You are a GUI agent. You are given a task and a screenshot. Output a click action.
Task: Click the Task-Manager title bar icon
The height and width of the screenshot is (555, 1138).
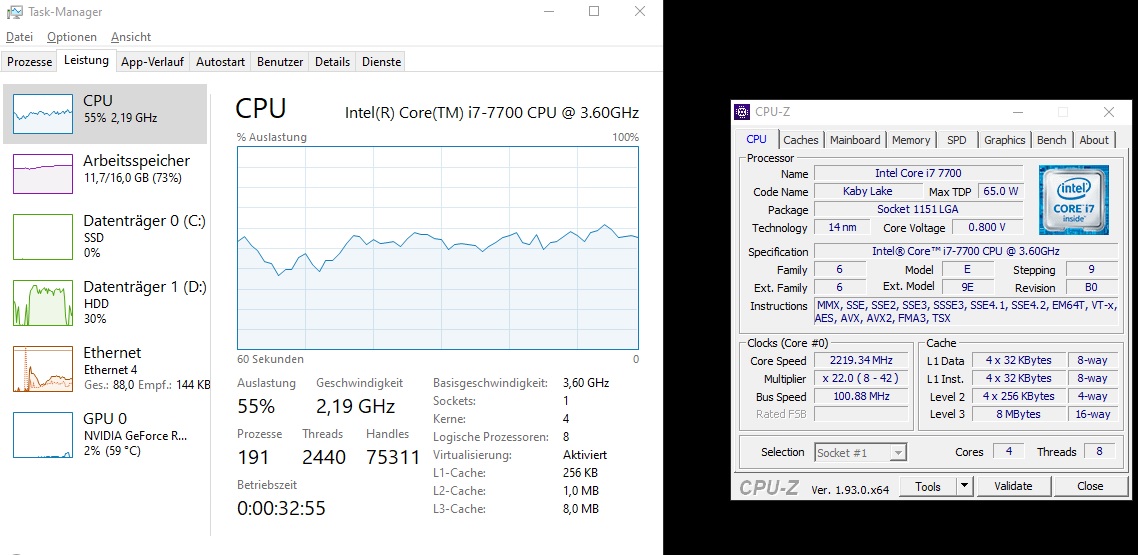[x=14, y=12]
